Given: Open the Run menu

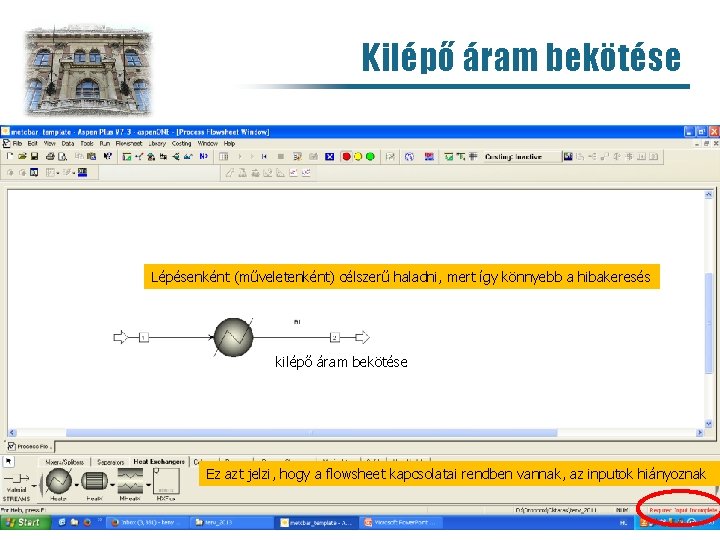Looking at the screenshot, I should 105,144.
